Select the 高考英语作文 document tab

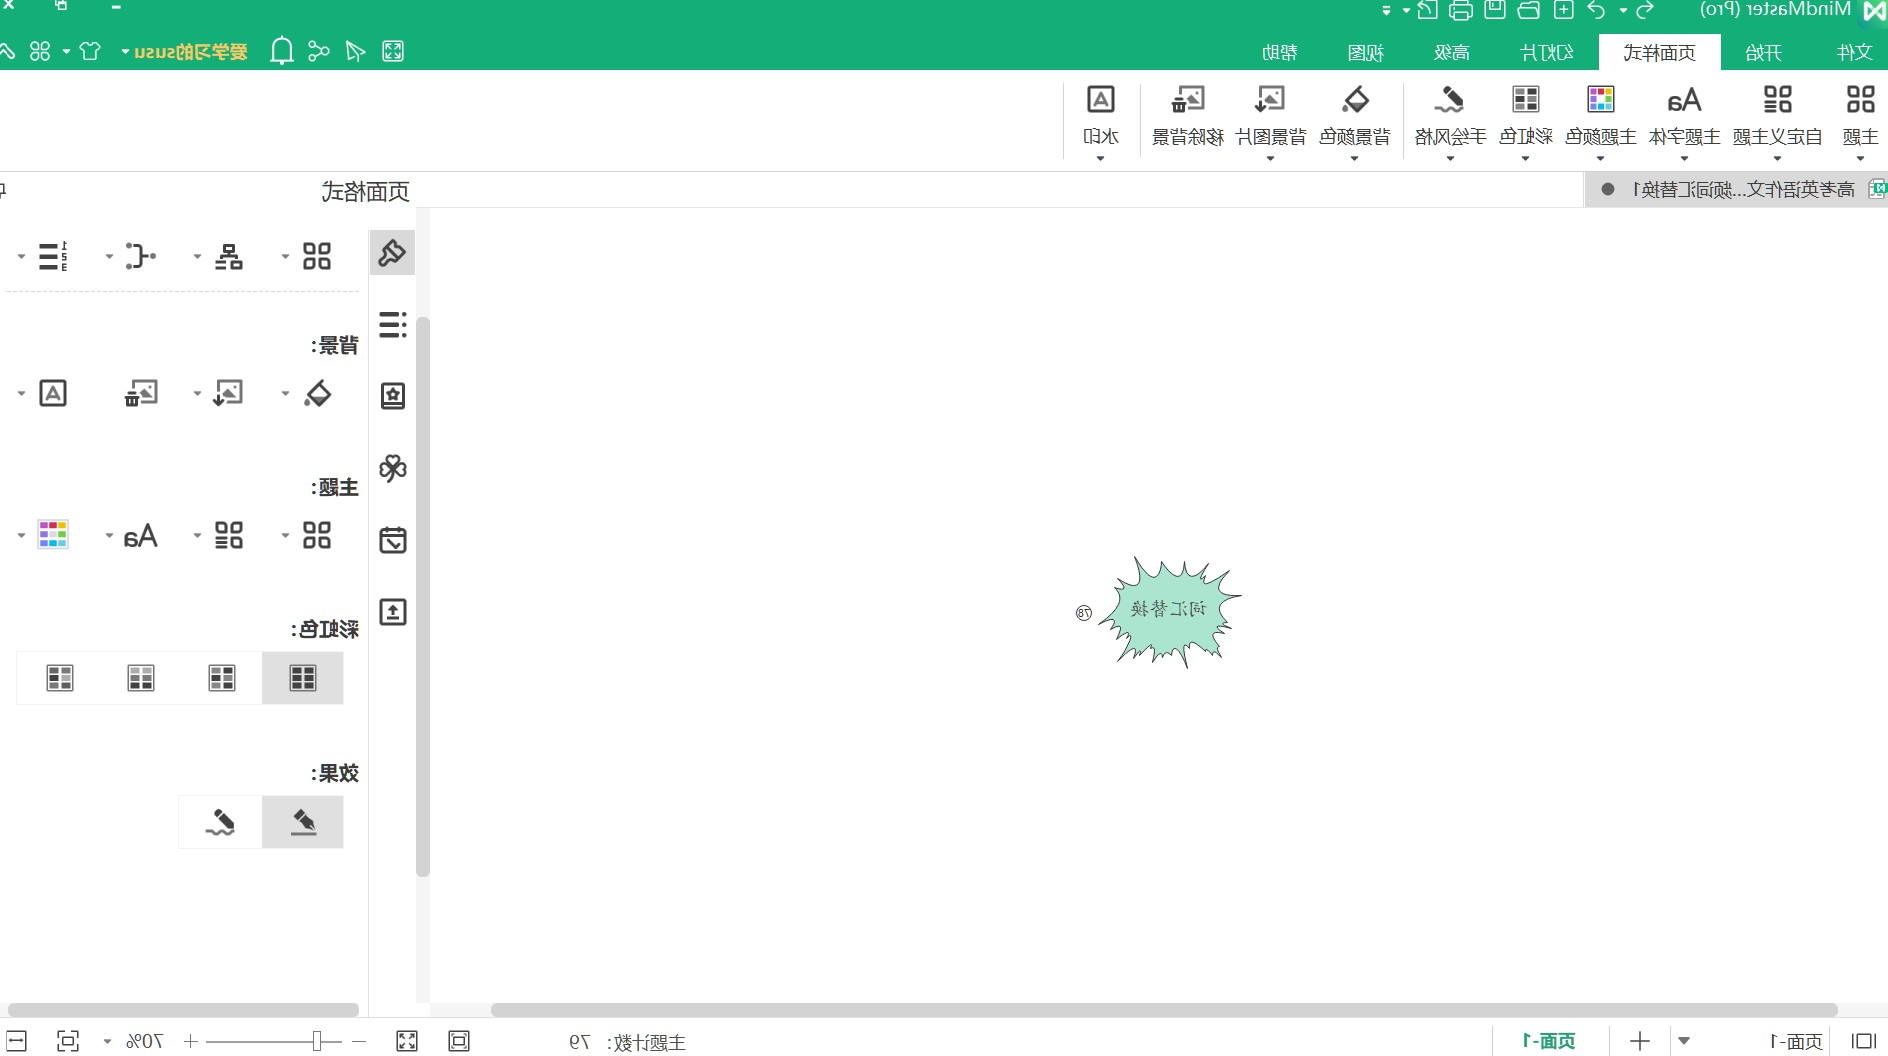click(x=1736, y=189)
